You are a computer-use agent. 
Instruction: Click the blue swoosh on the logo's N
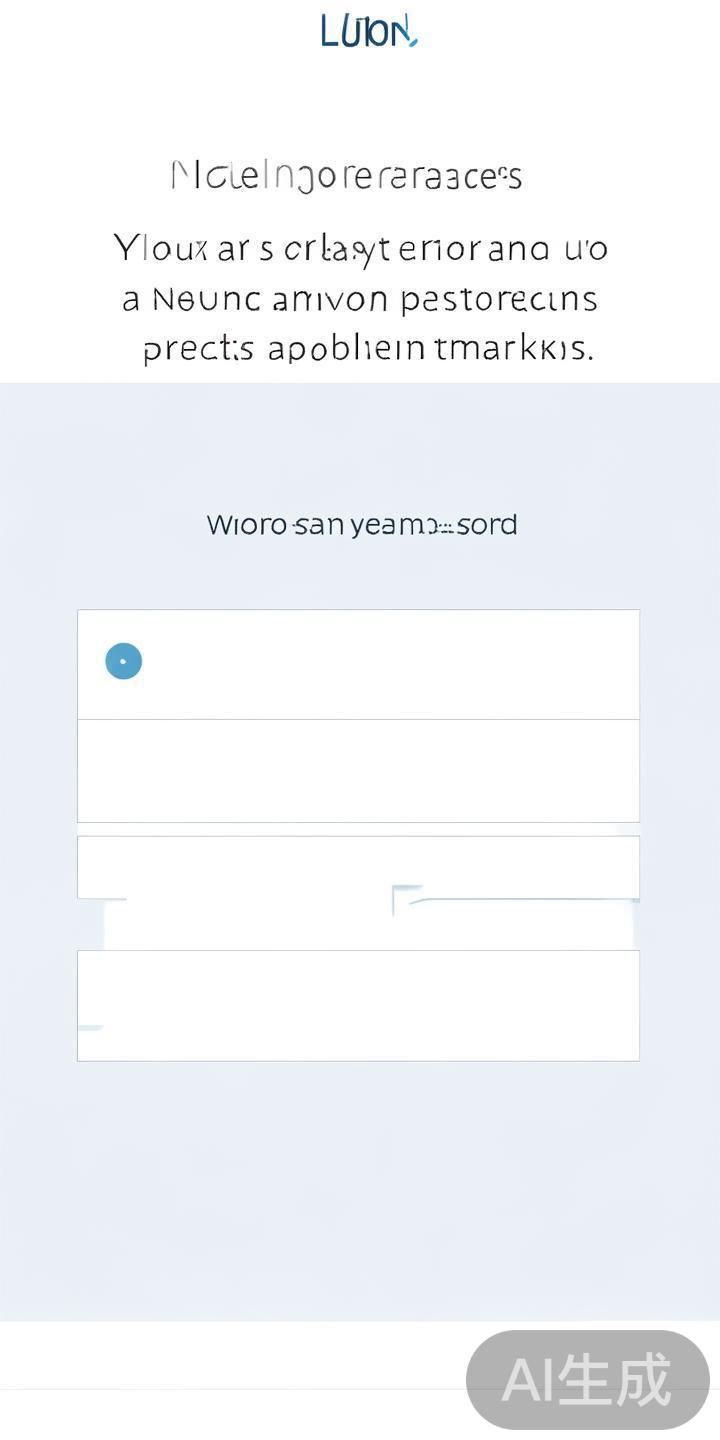tap(410, 40)
